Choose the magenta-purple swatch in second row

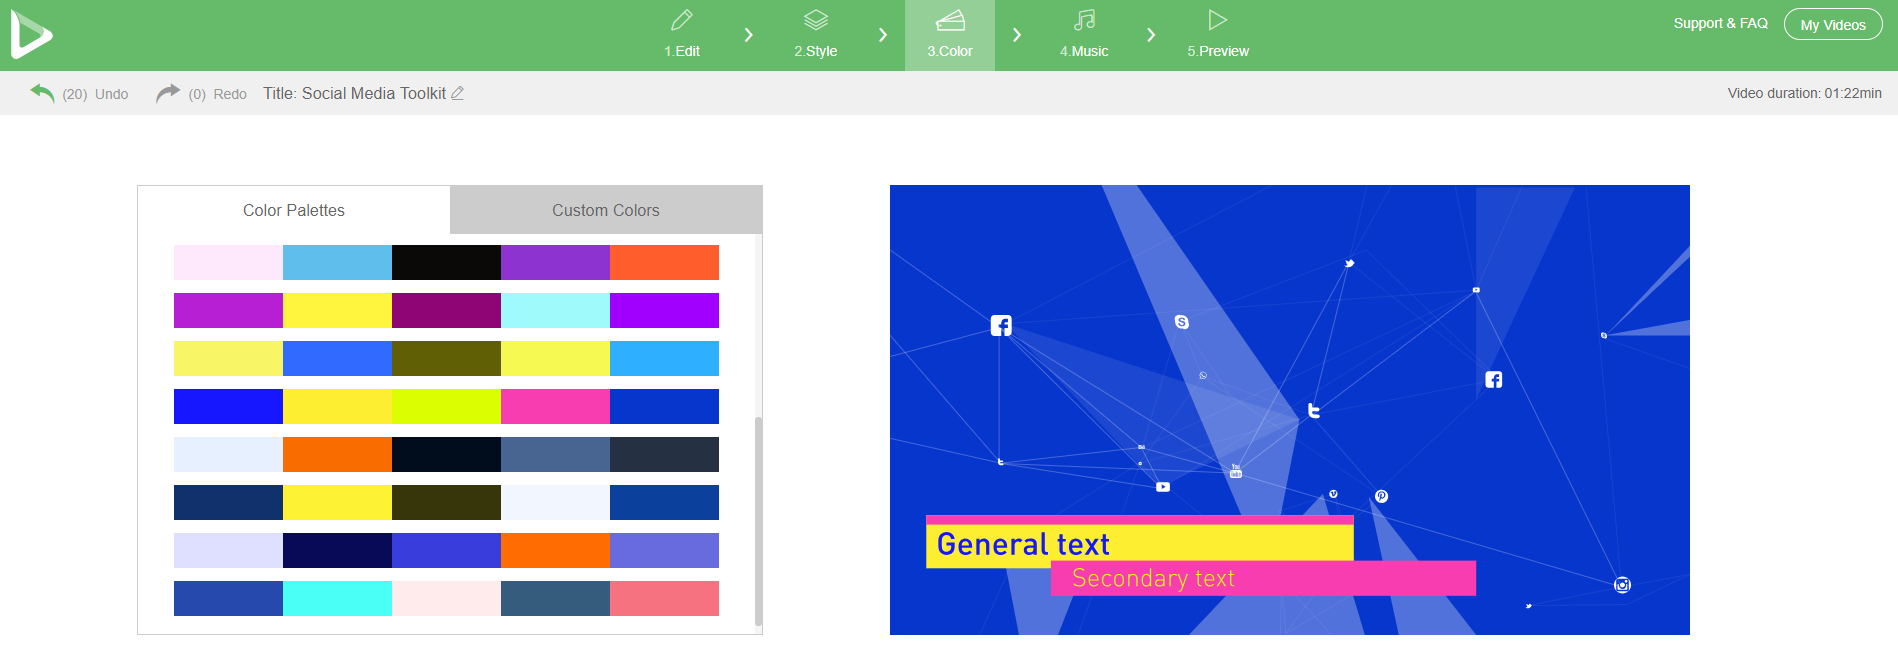tap(228, 310)
